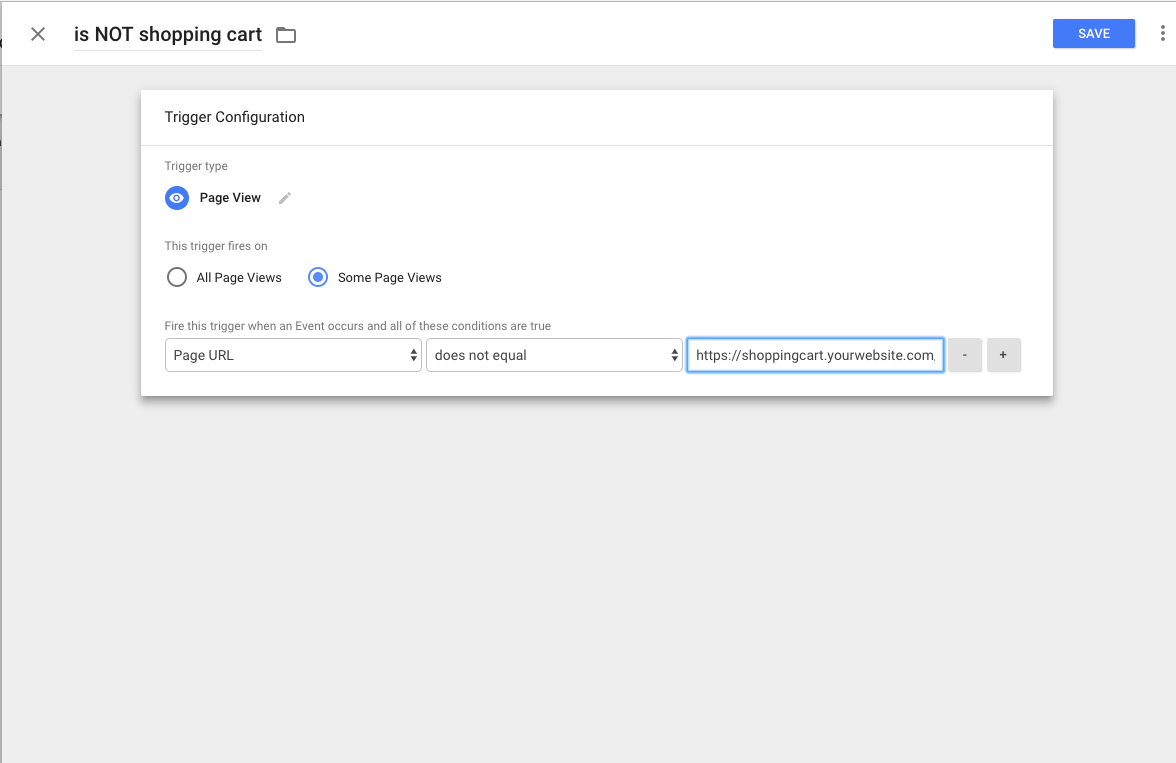Image resolution: width=1176 pixels, height=763 pixels.
Task: Click the dropdown arrows on the Page URL selector
Action: (x=412, y=355)
